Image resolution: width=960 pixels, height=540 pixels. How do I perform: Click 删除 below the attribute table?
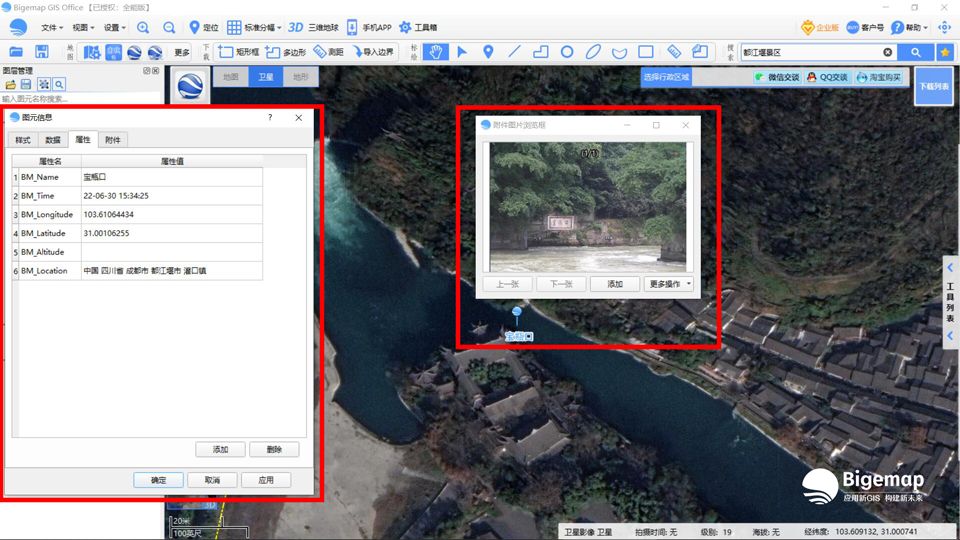[274, 449]
